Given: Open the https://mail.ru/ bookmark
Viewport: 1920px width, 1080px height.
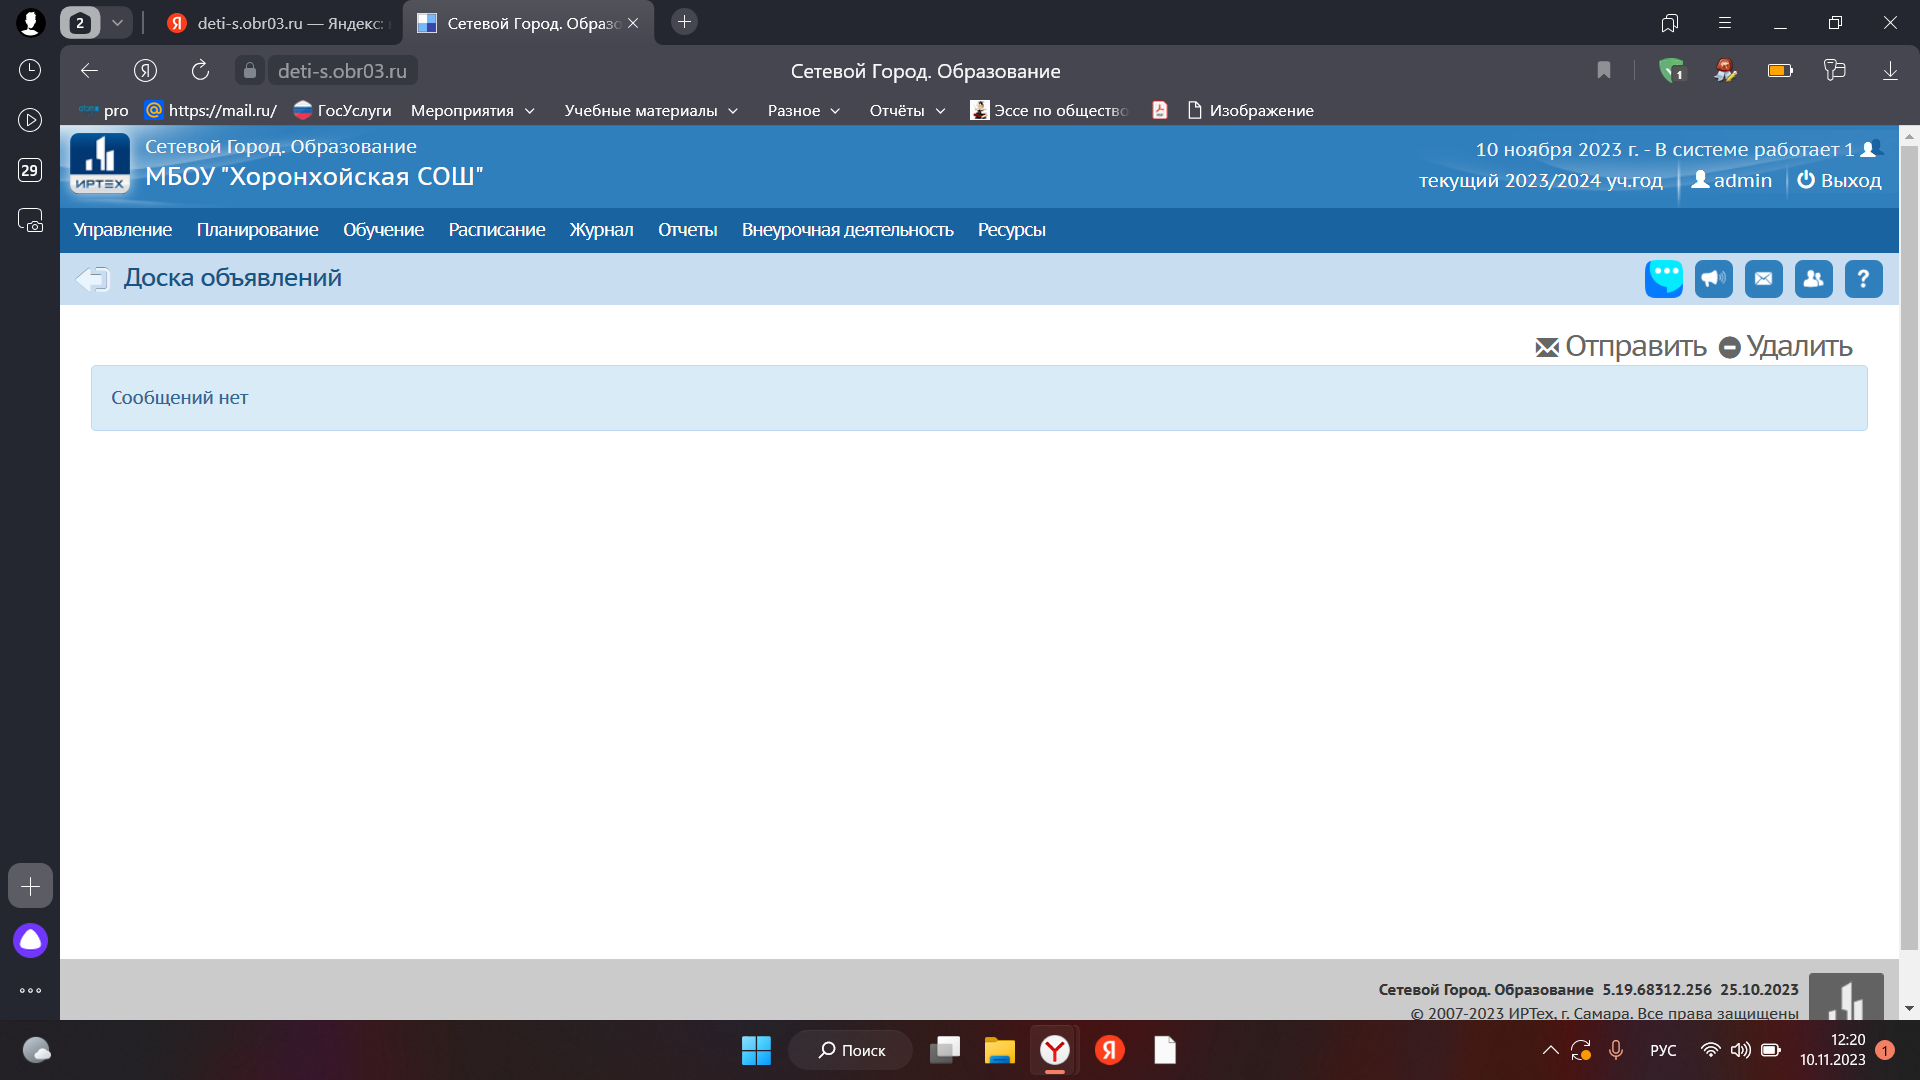Looking at the screenshot, I should [x=211, y=110].
